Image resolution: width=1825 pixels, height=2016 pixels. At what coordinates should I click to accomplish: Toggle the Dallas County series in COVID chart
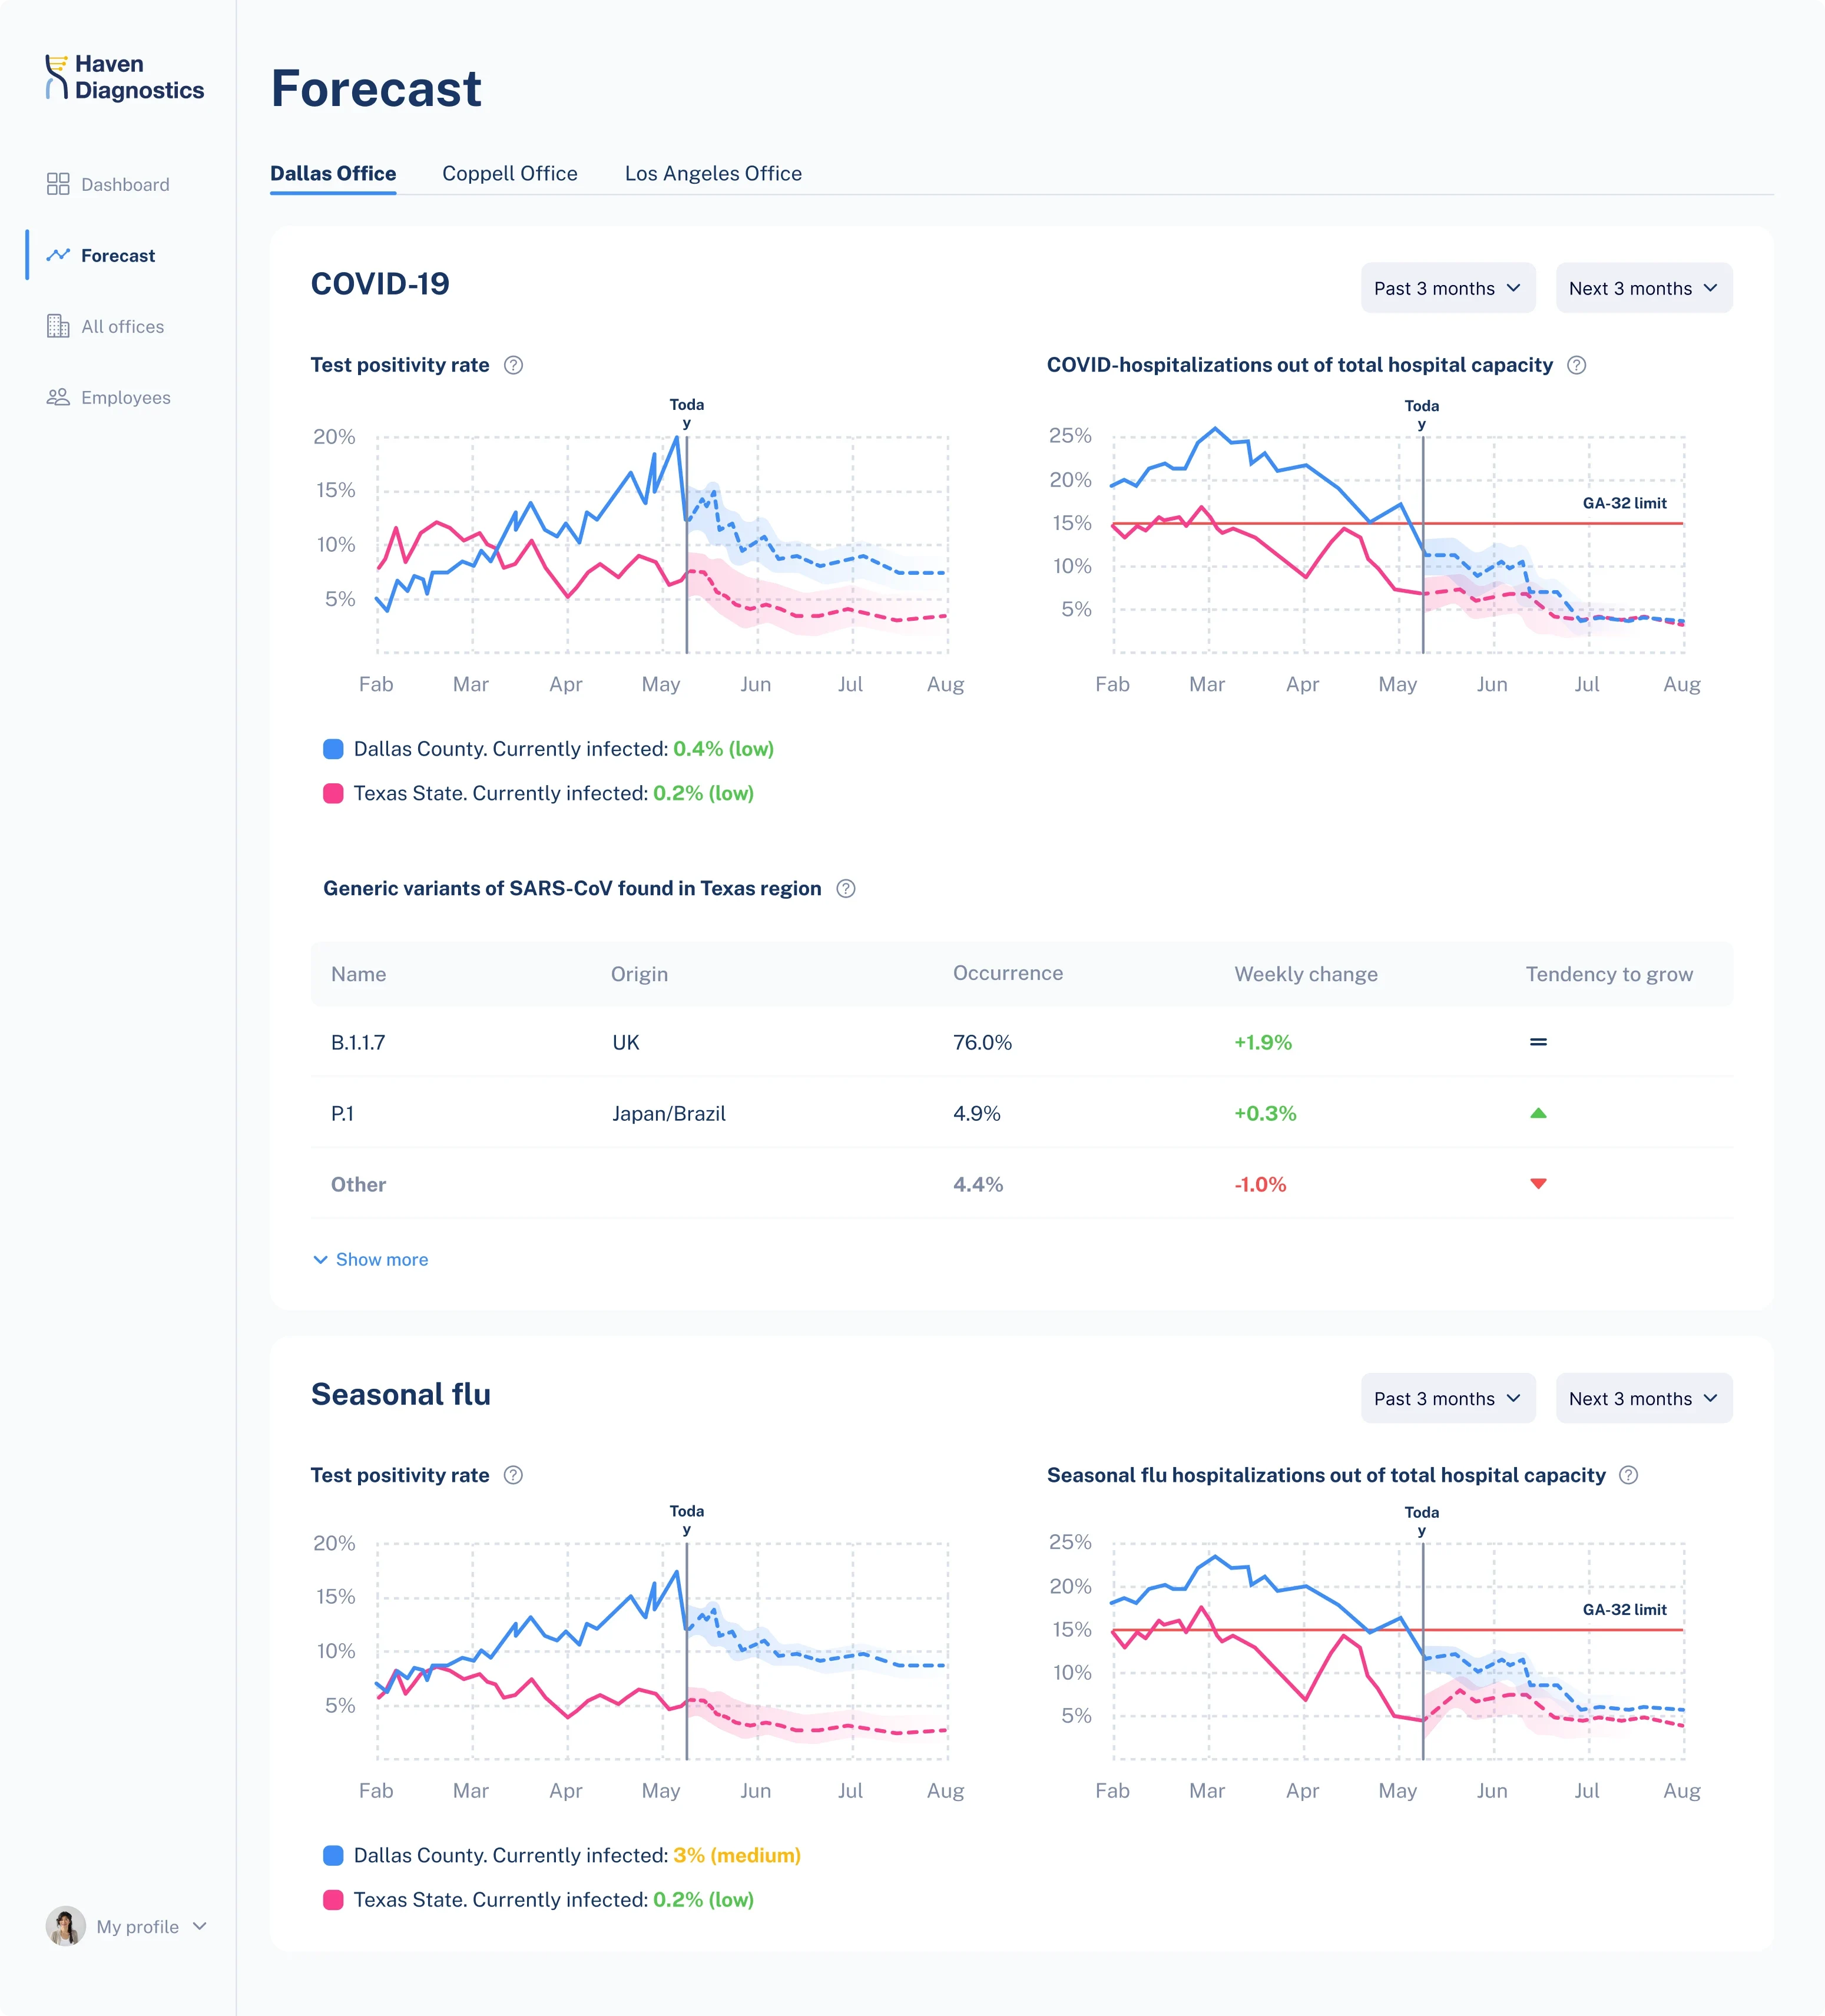coord(333,748)
